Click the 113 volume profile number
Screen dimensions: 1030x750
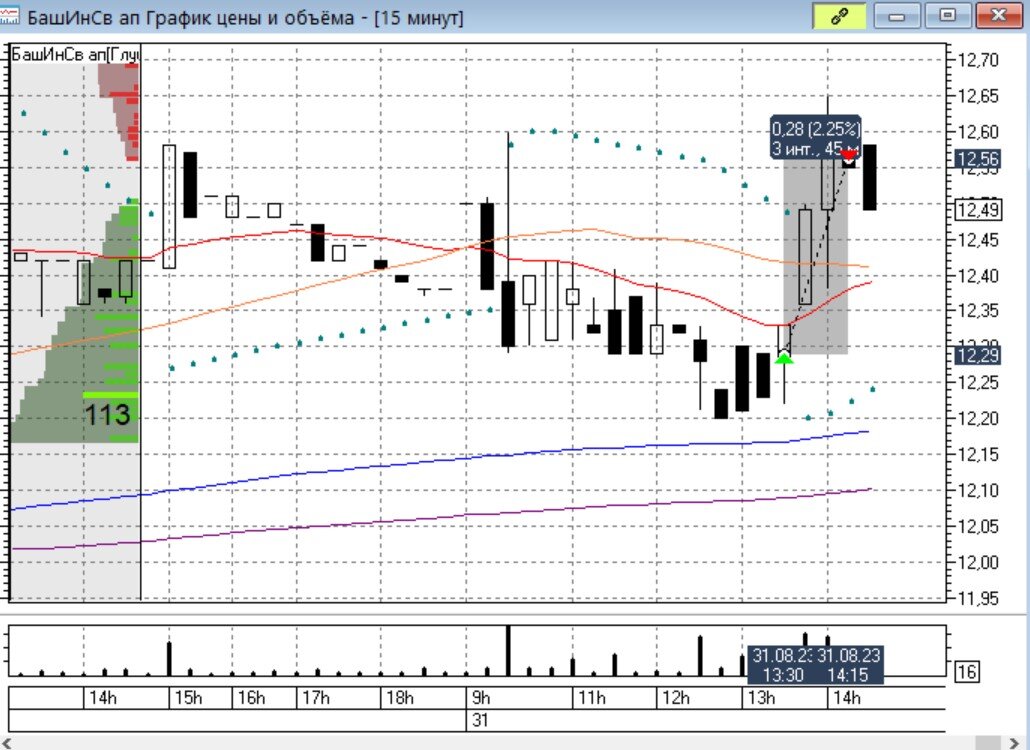point(108,414)
